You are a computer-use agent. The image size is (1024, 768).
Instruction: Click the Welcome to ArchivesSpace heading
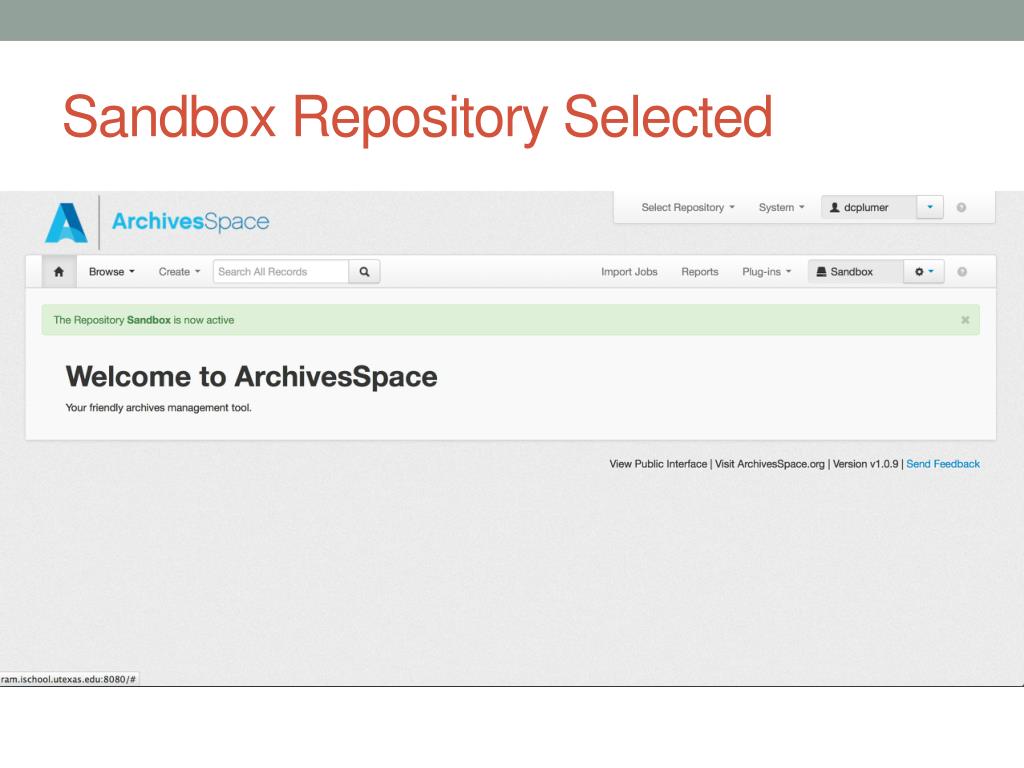(251, 377)
